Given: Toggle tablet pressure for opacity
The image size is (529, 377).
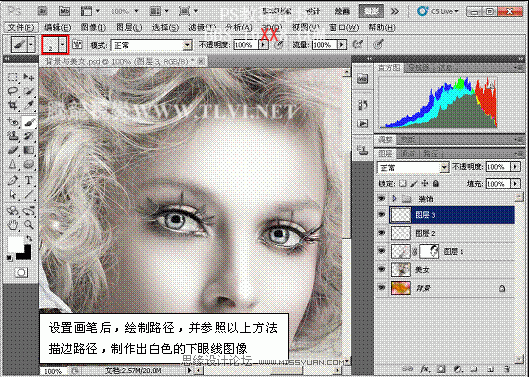Looking at the screenshot, I should click(x=279, y=45).
